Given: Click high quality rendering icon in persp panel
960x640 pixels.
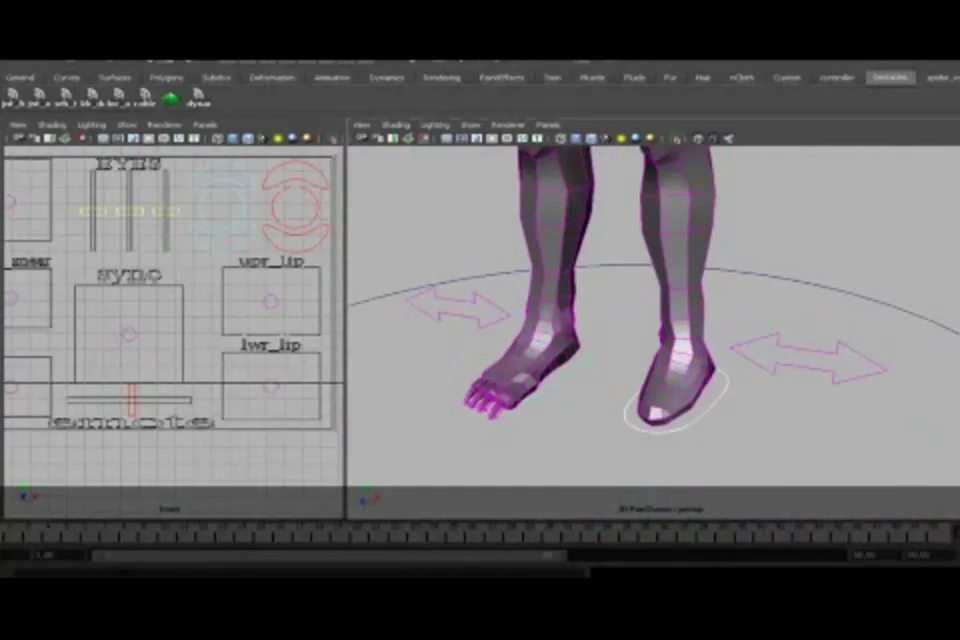Looking at the screenshot, I should click(x=651, y=139).
